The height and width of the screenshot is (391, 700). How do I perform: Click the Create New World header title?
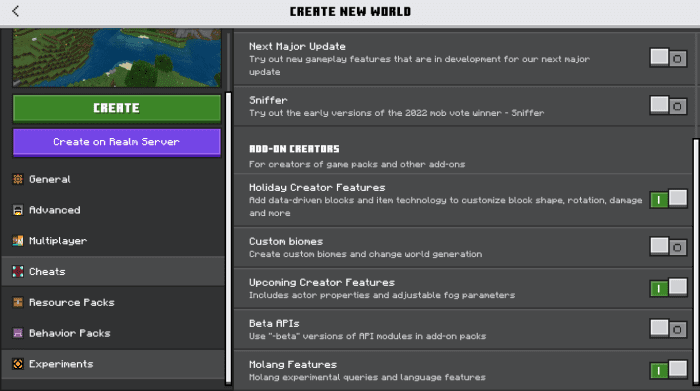tap(350, 12)
